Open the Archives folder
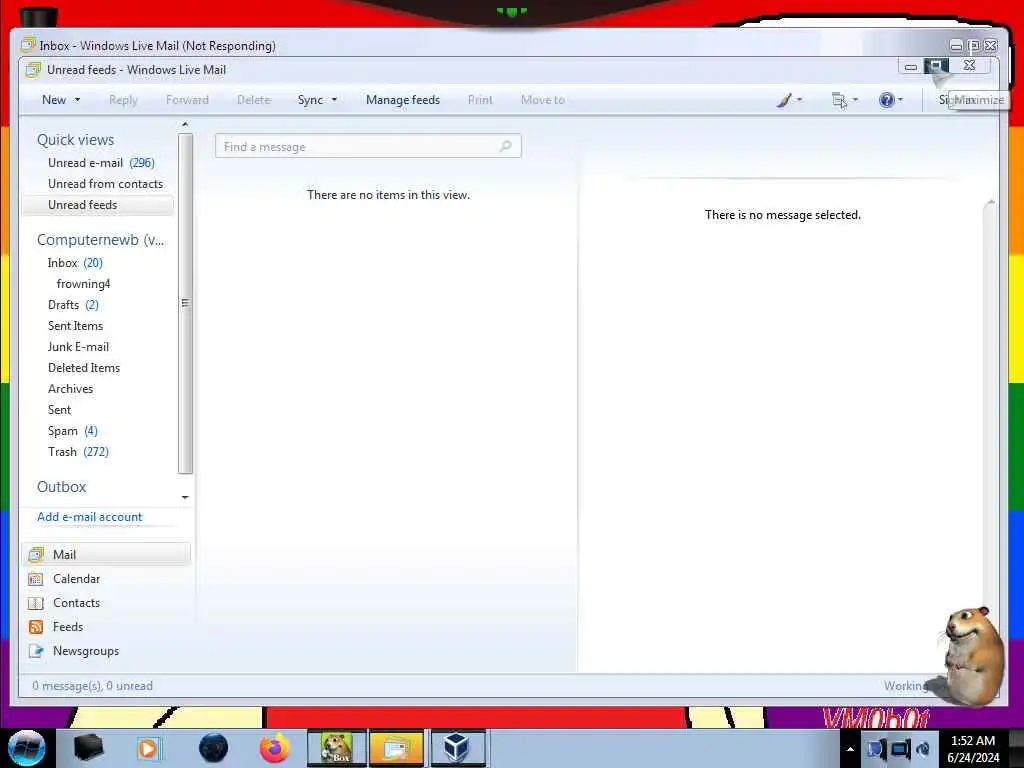The height and width of the screenshot is (768, 1024). (71, 389)
